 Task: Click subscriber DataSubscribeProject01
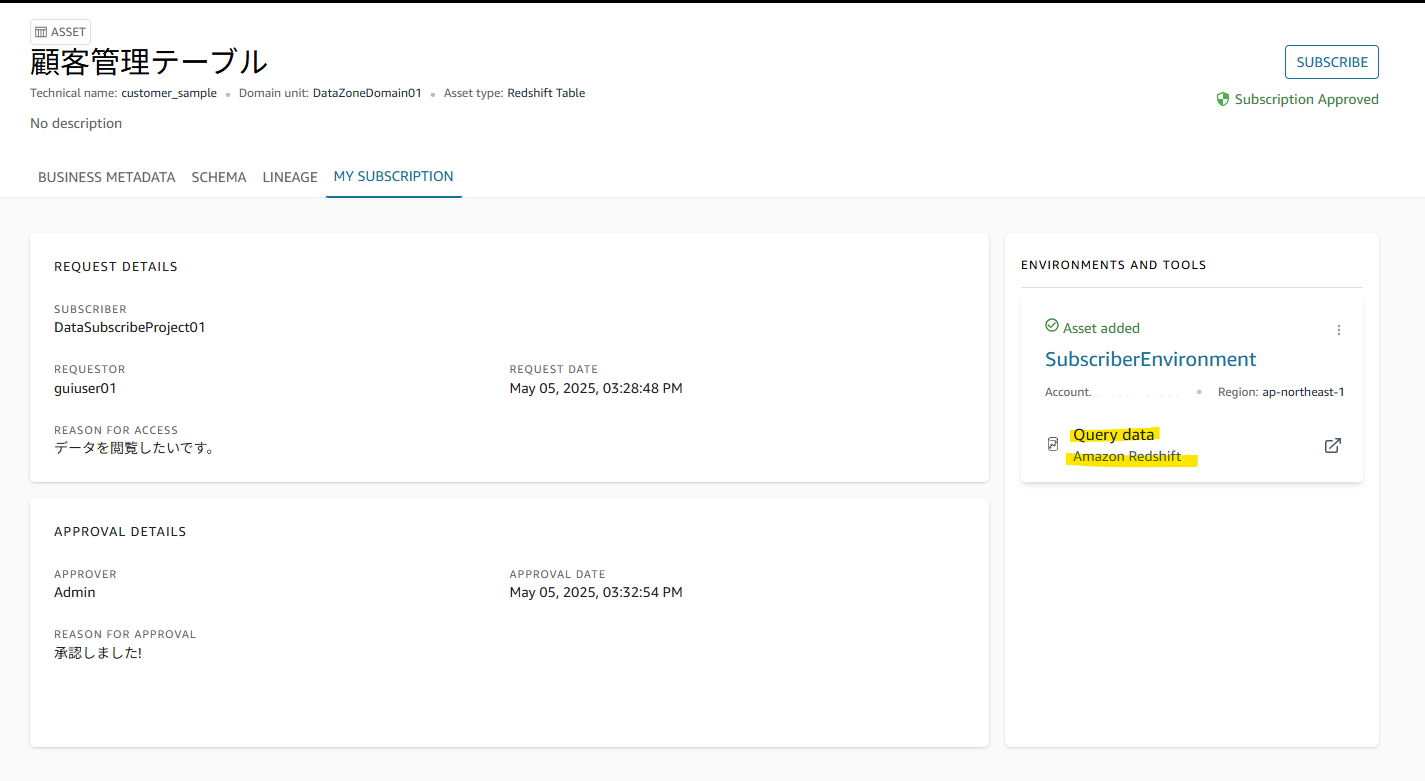point(130,327)
